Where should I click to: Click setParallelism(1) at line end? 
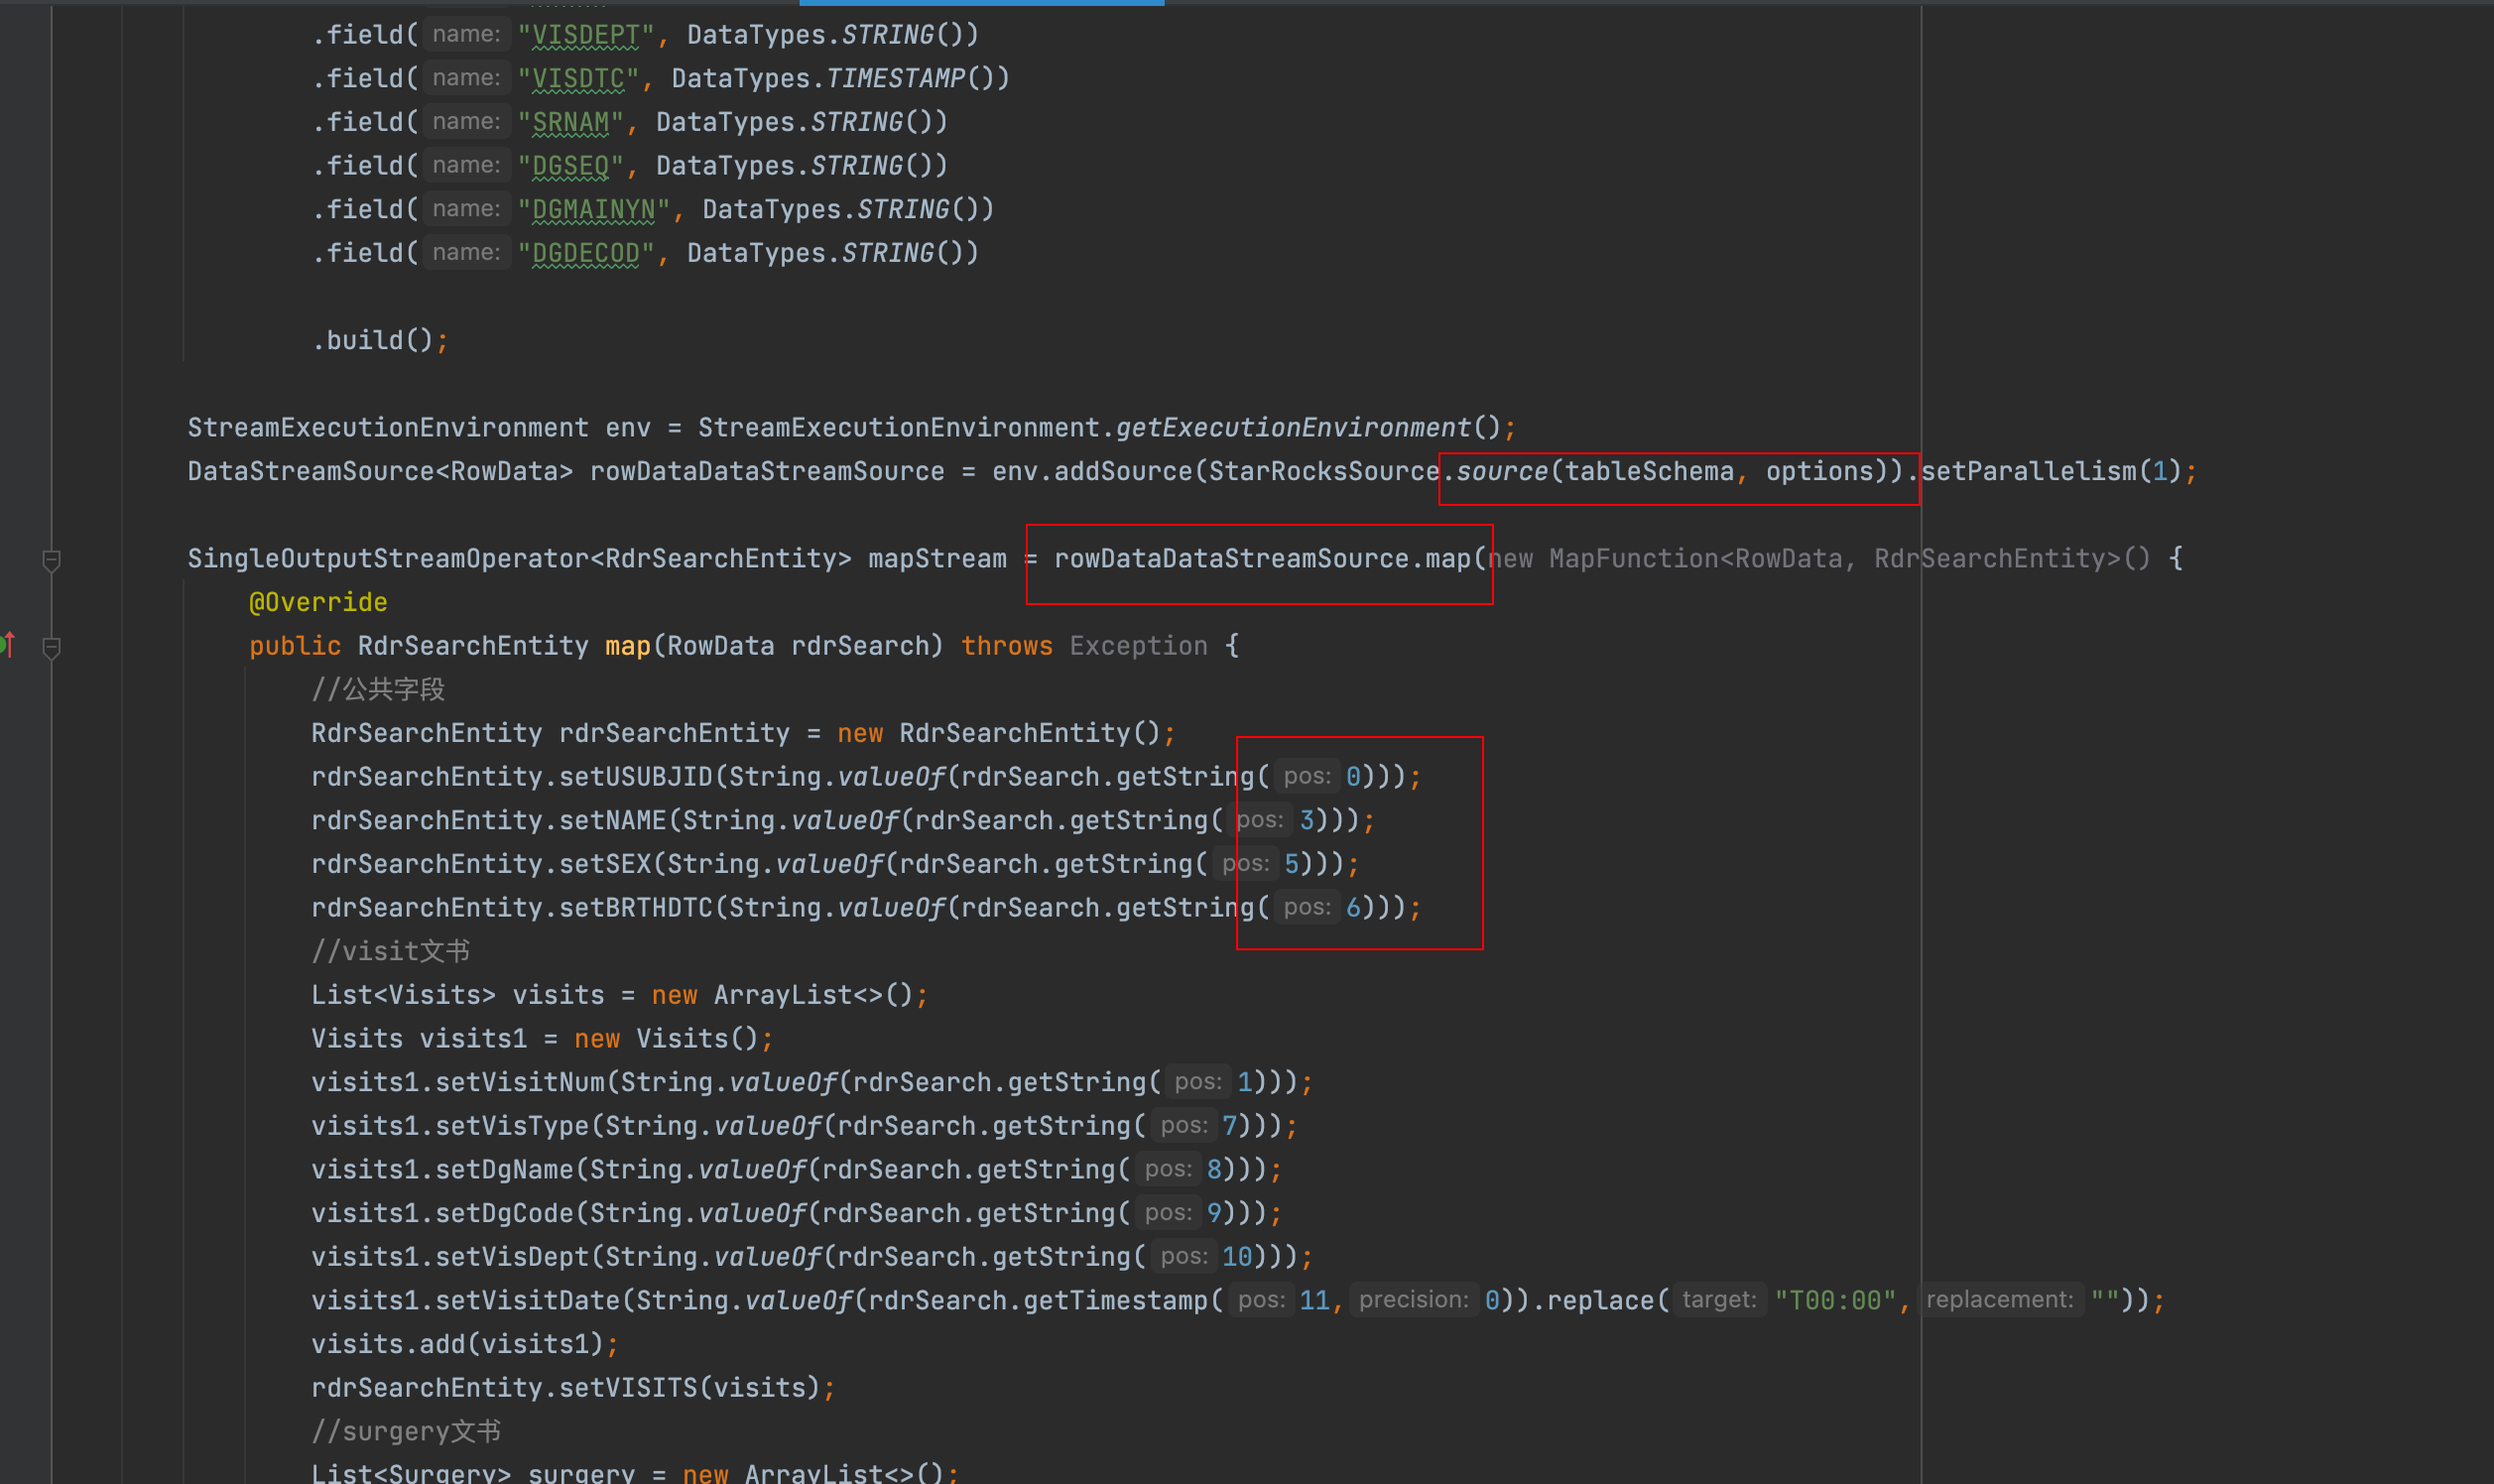coord(2050,471)
